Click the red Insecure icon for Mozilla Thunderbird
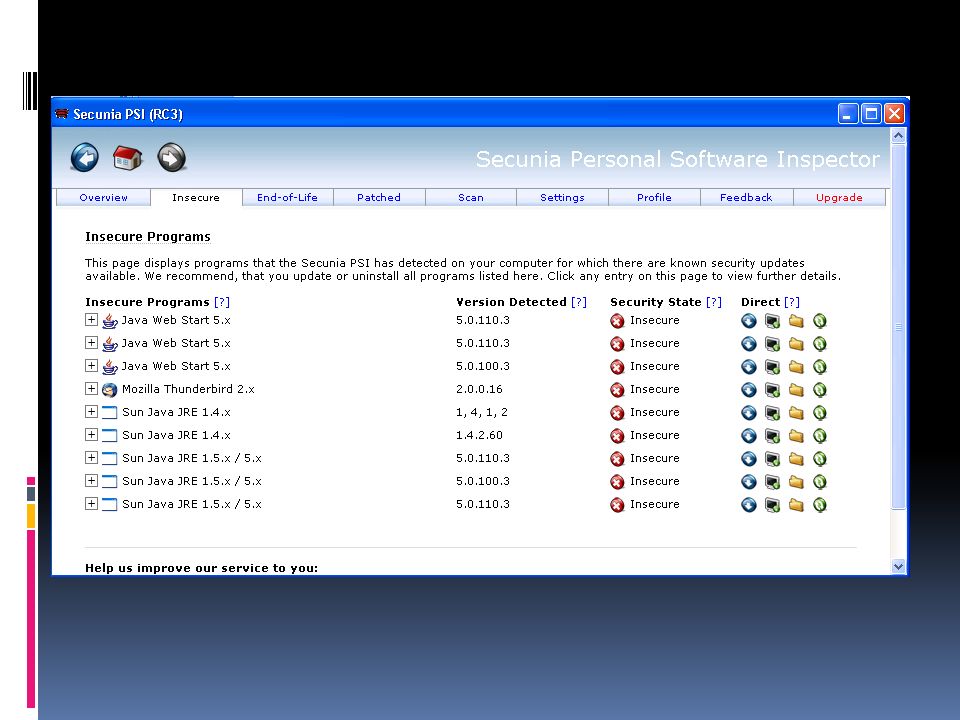Screen dimensions: 960x720 pyautogui.click(x=617, y=389)
